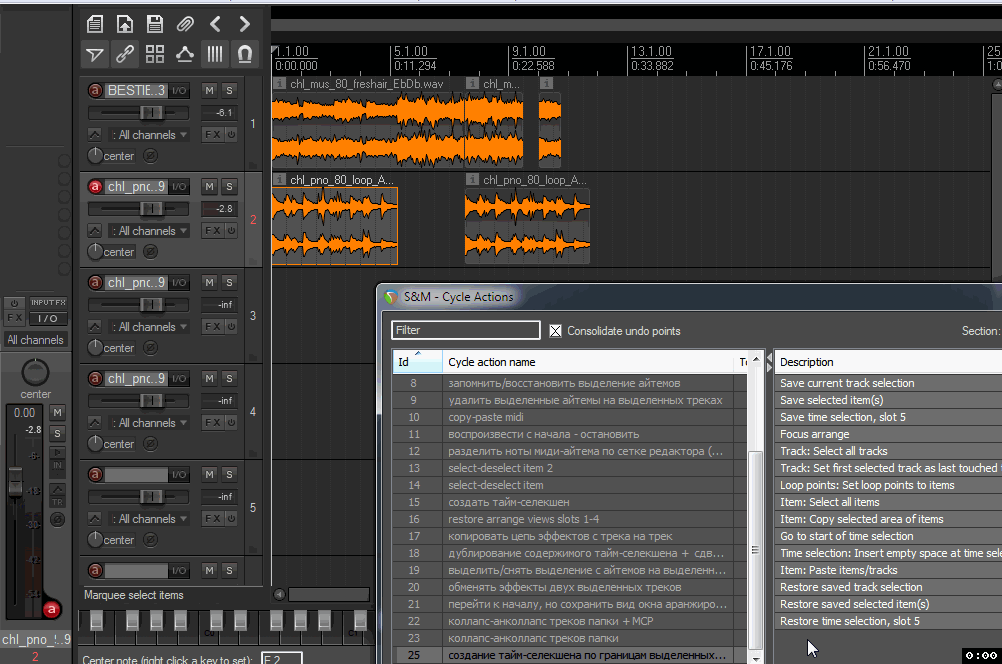Toggle the metronome triangle icon
This screenshot has height=664, width=1002.
click(x=95, y=54)
